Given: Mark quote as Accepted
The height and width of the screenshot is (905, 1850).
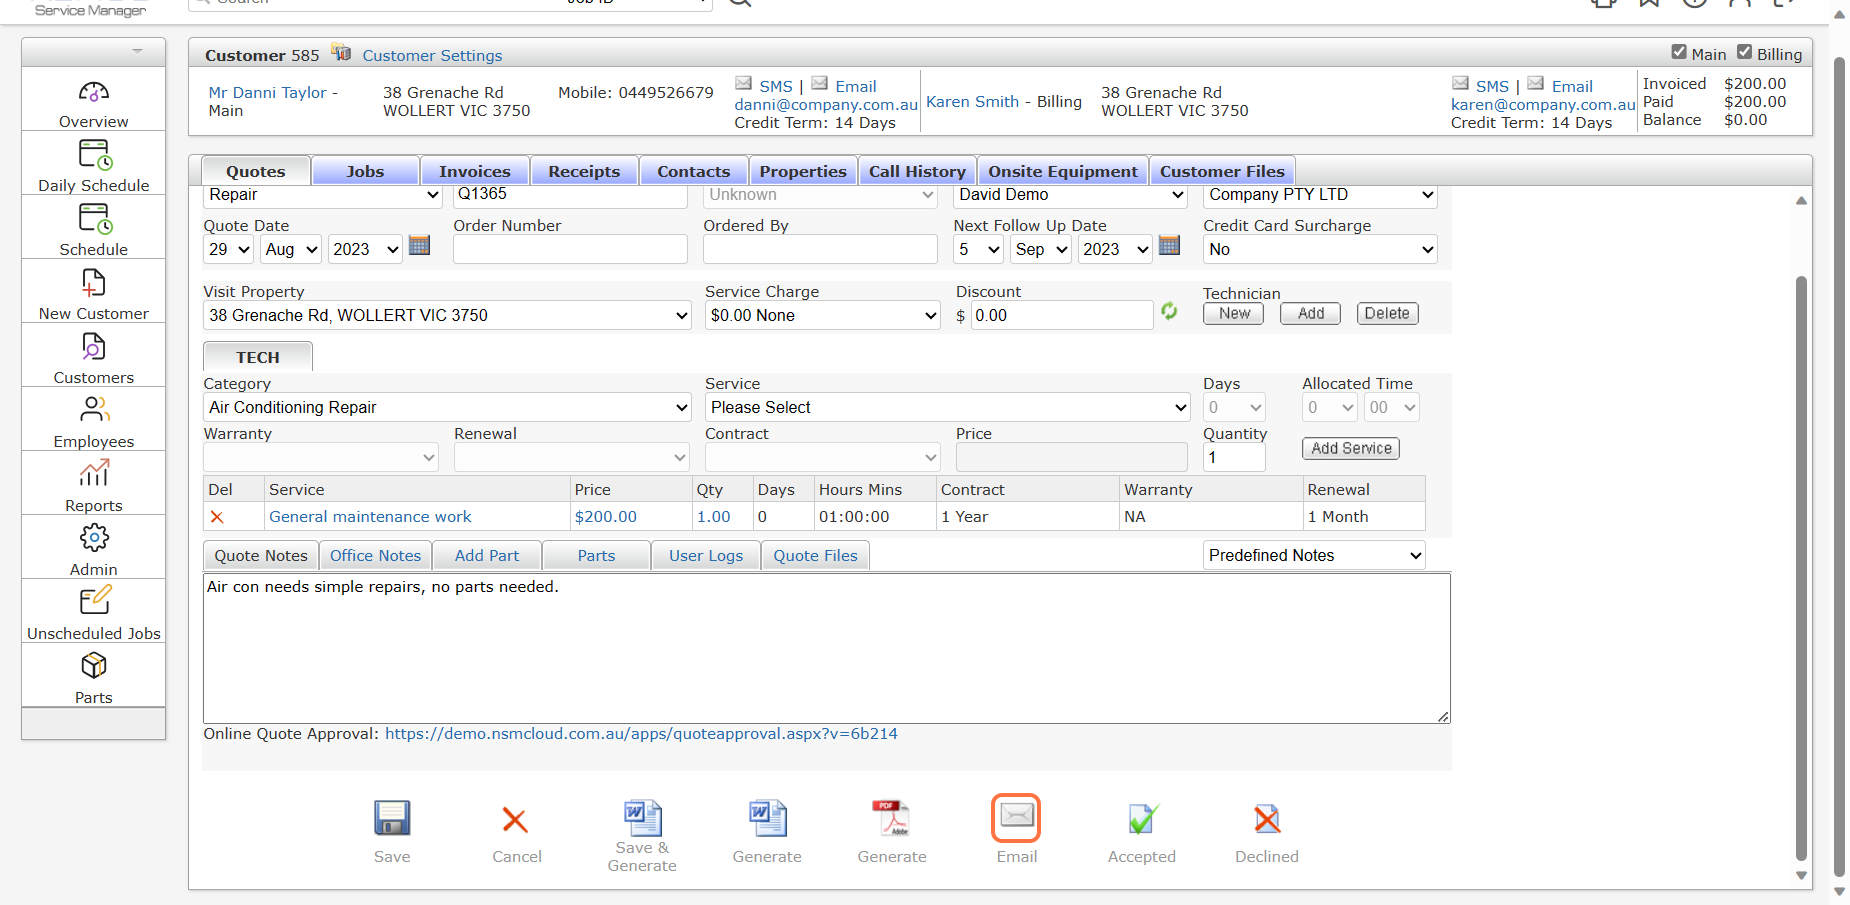Looking at the screenshot, I should tap(1142, 819).
